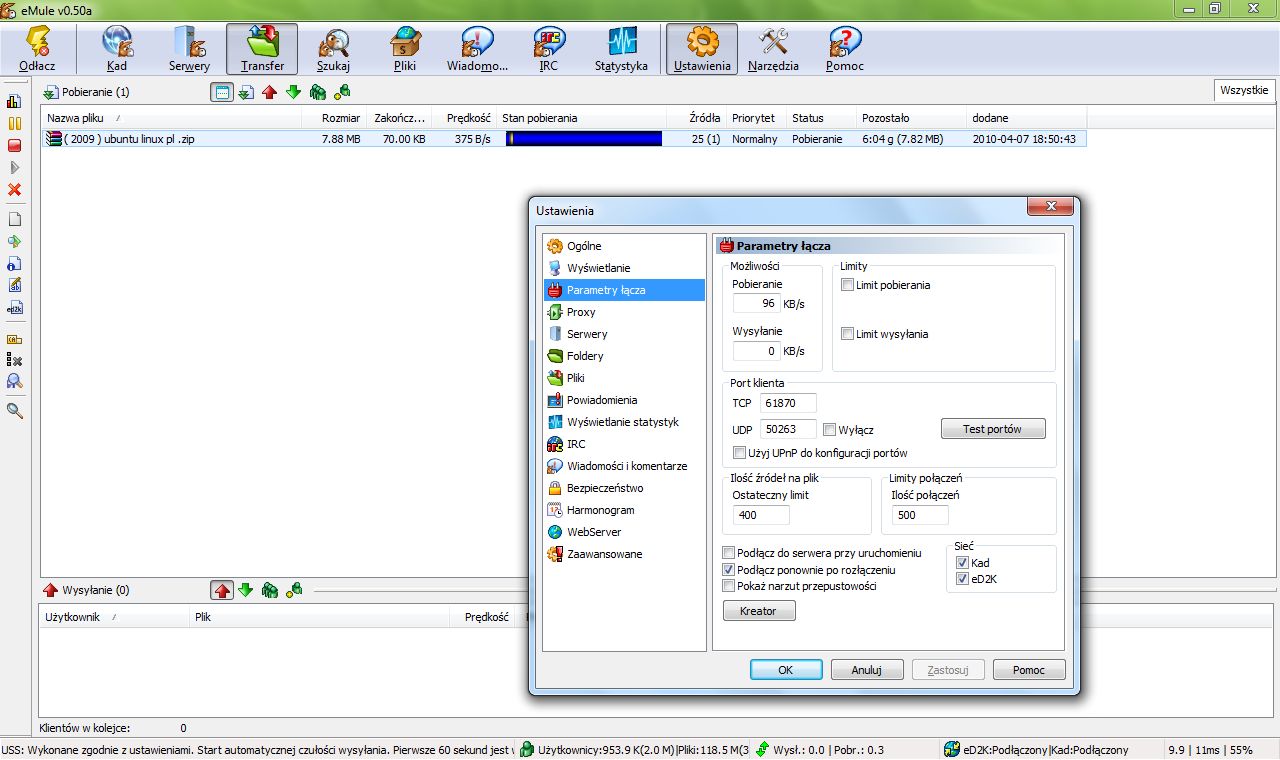Enable Pokaż narzut przepustowości
The image size is (1280, 760).
click(x=729, y=585)
